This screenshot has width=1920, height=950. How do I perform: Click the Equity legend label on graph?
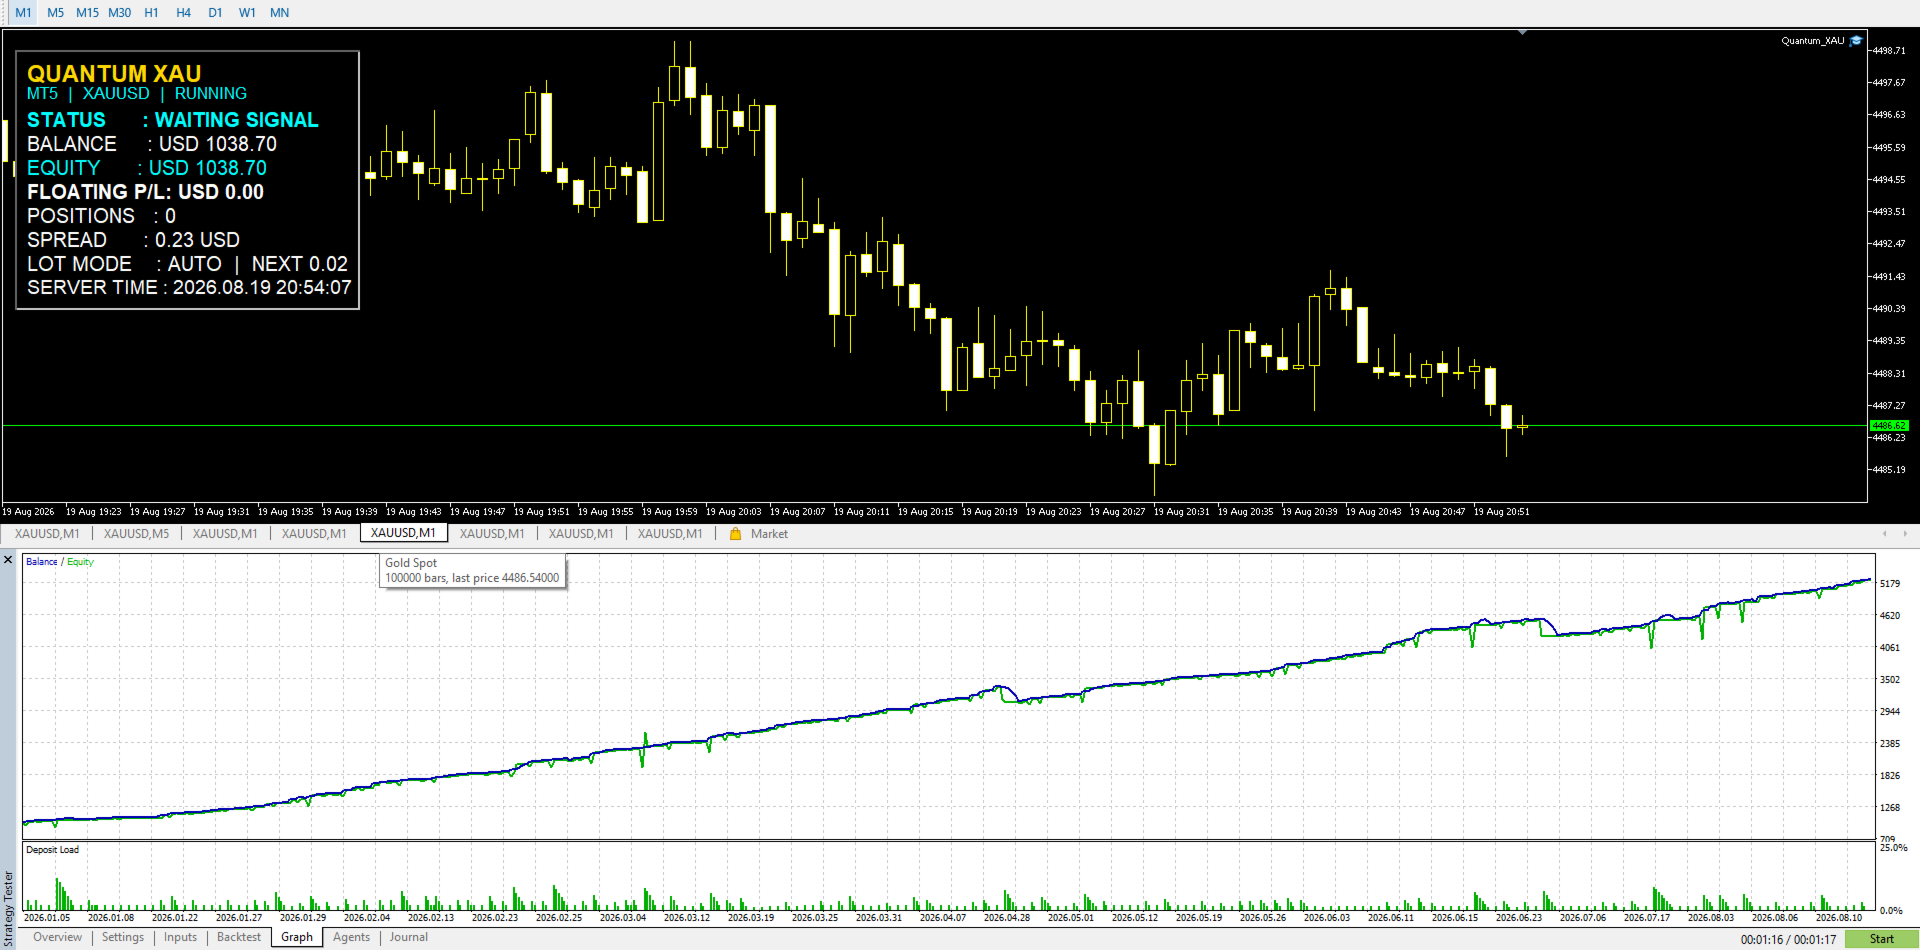coord(80,562)
